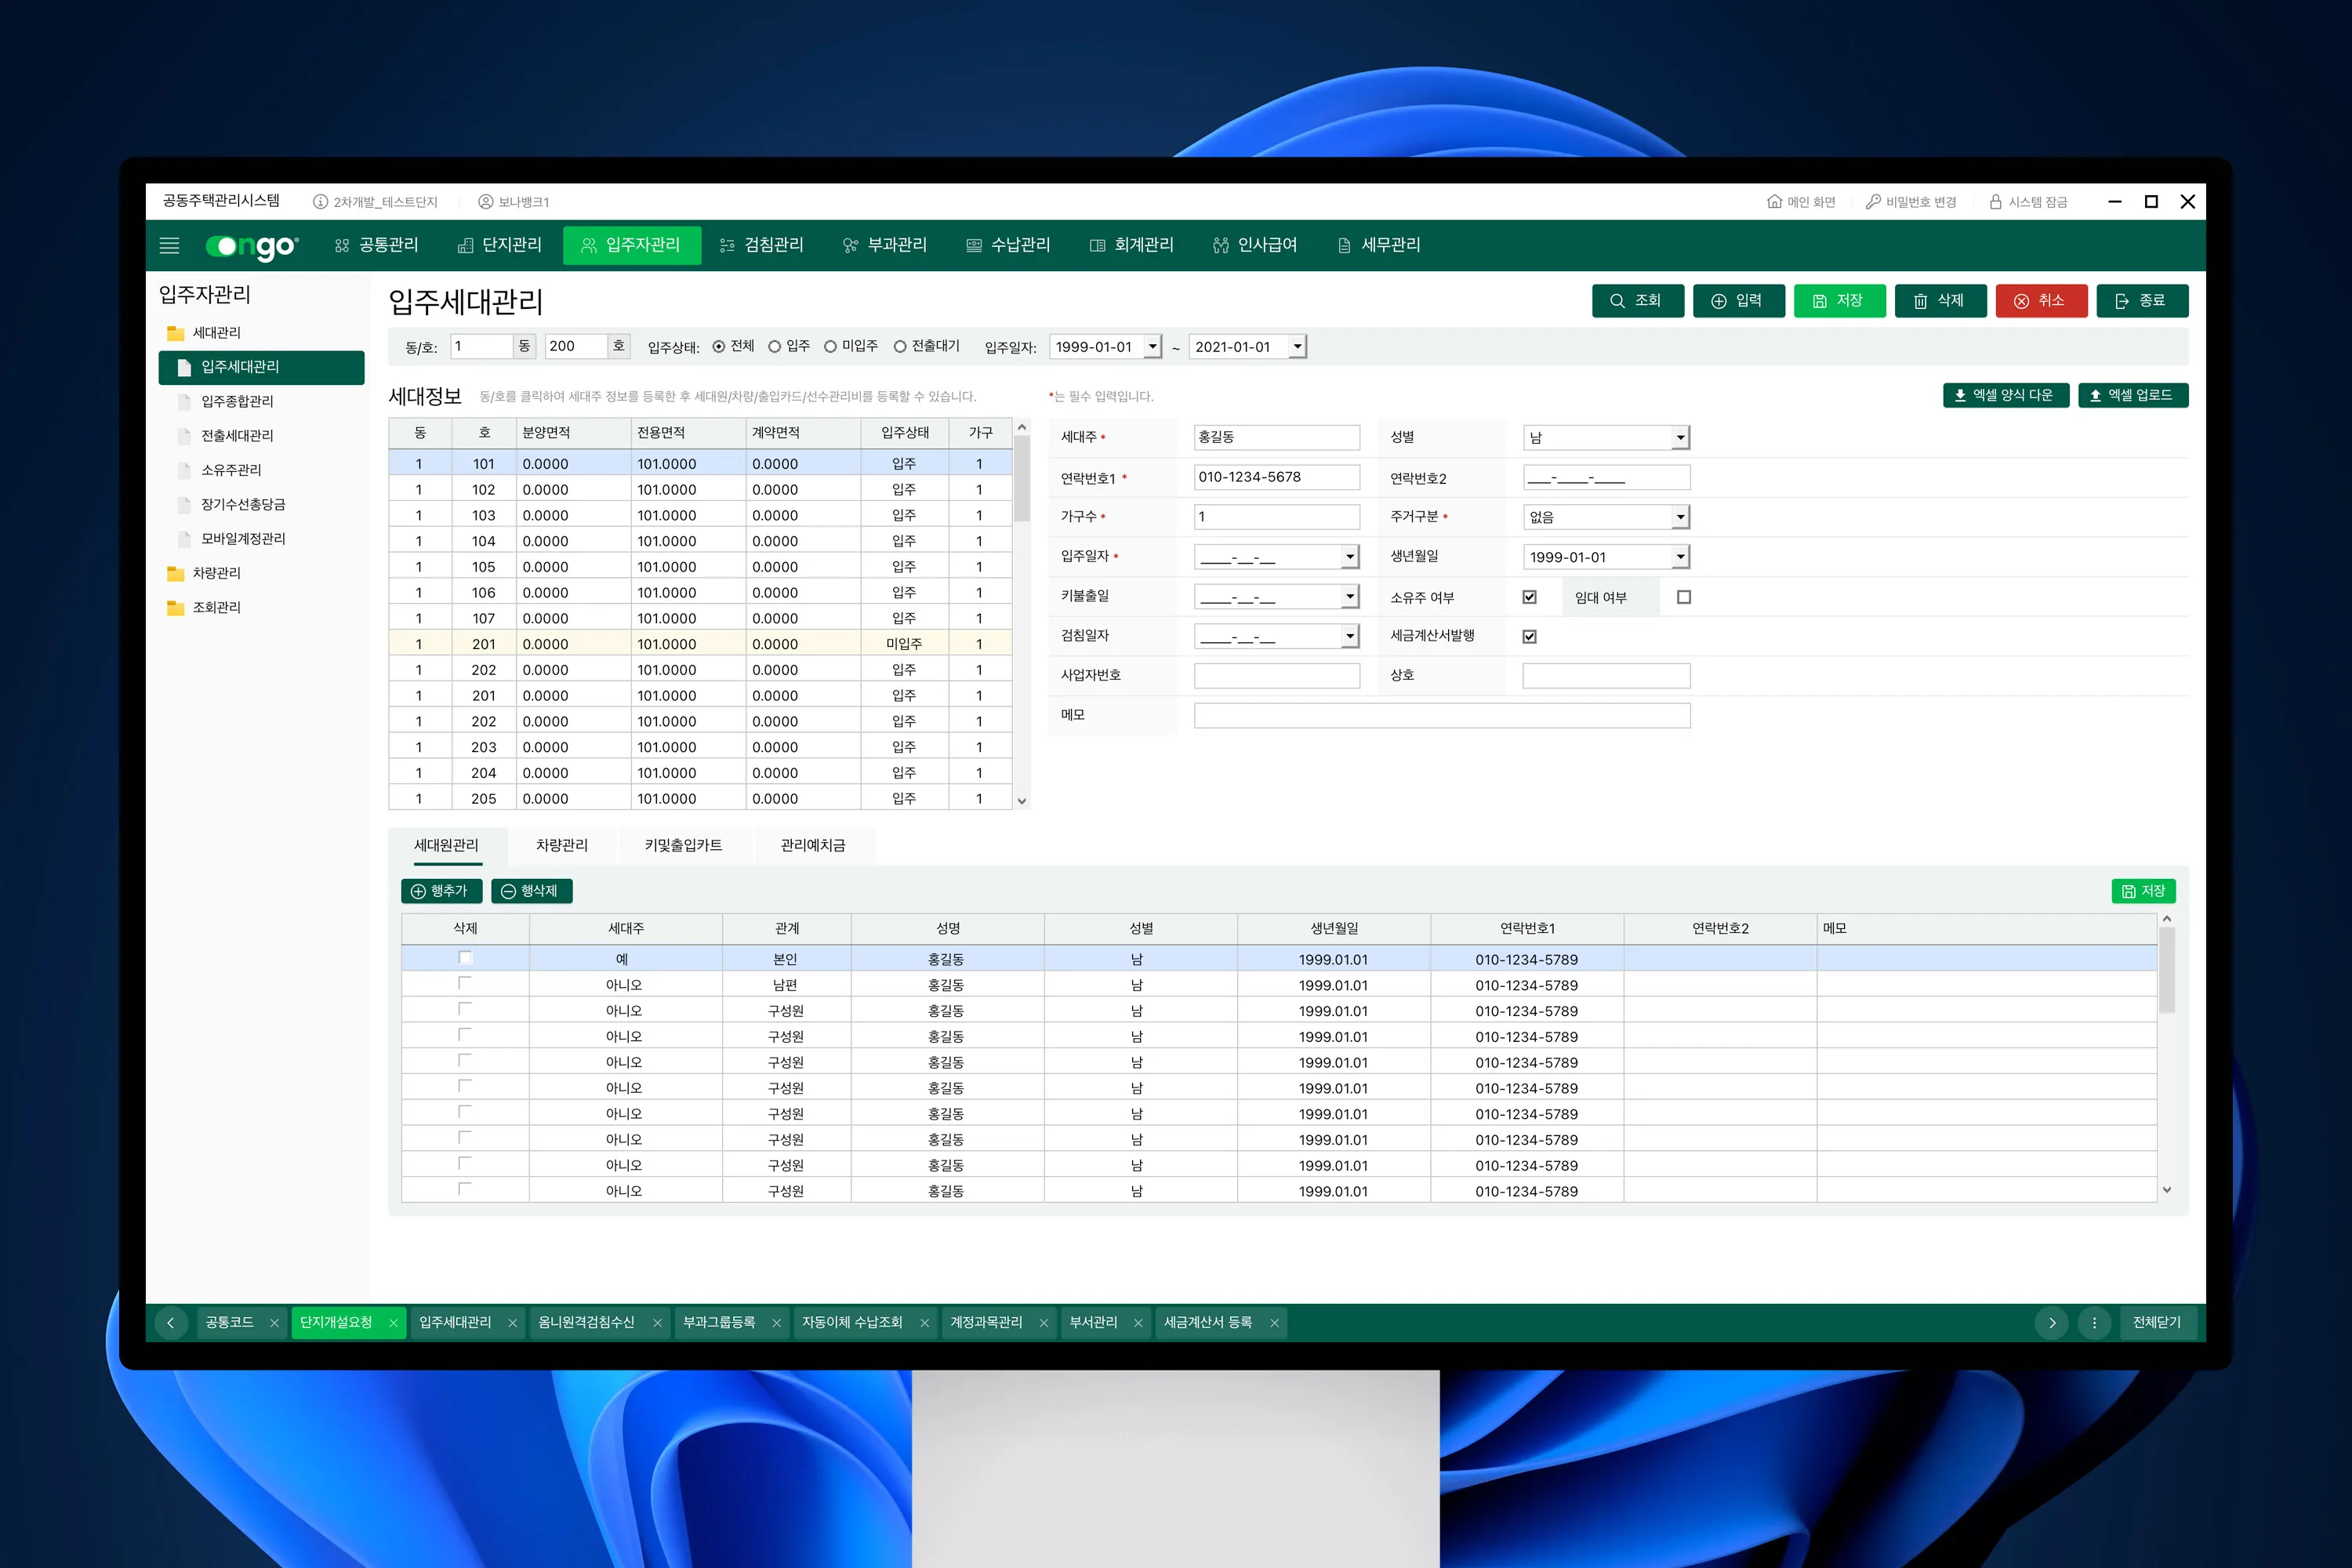Switch to the 차량관리 tab

561,845
